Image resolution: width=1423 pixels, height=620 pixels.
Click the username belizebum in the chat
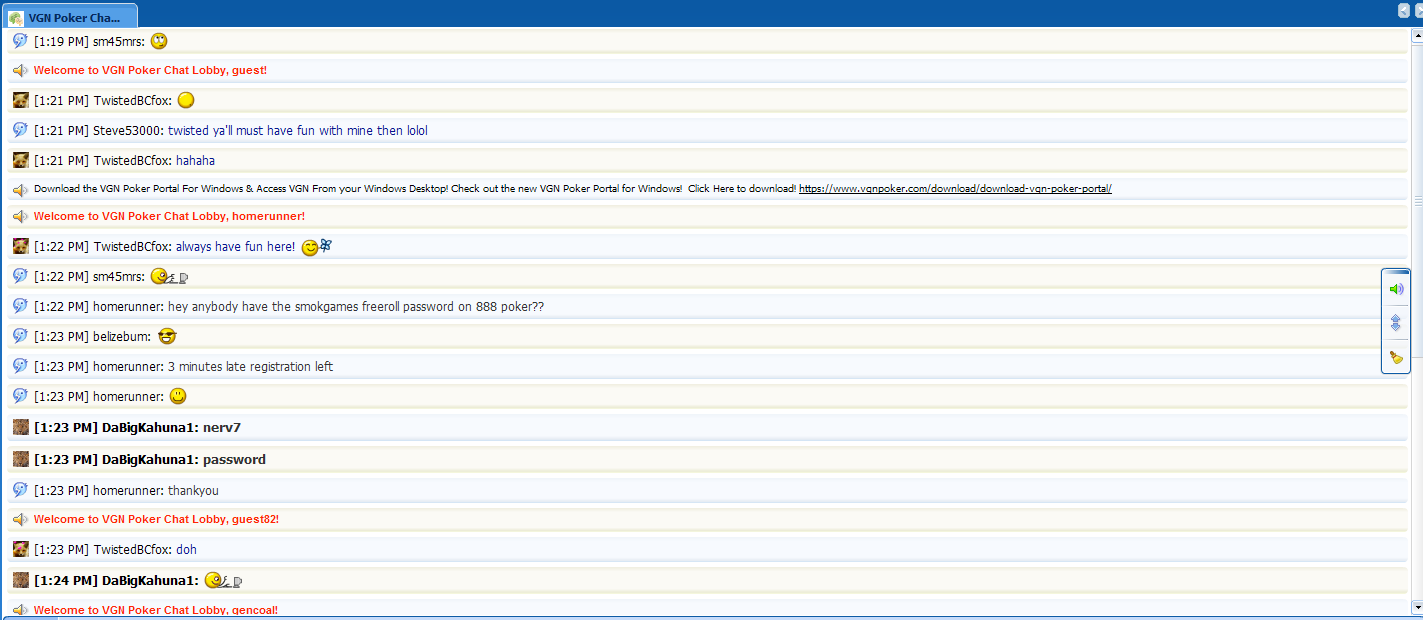click(121, 337)
